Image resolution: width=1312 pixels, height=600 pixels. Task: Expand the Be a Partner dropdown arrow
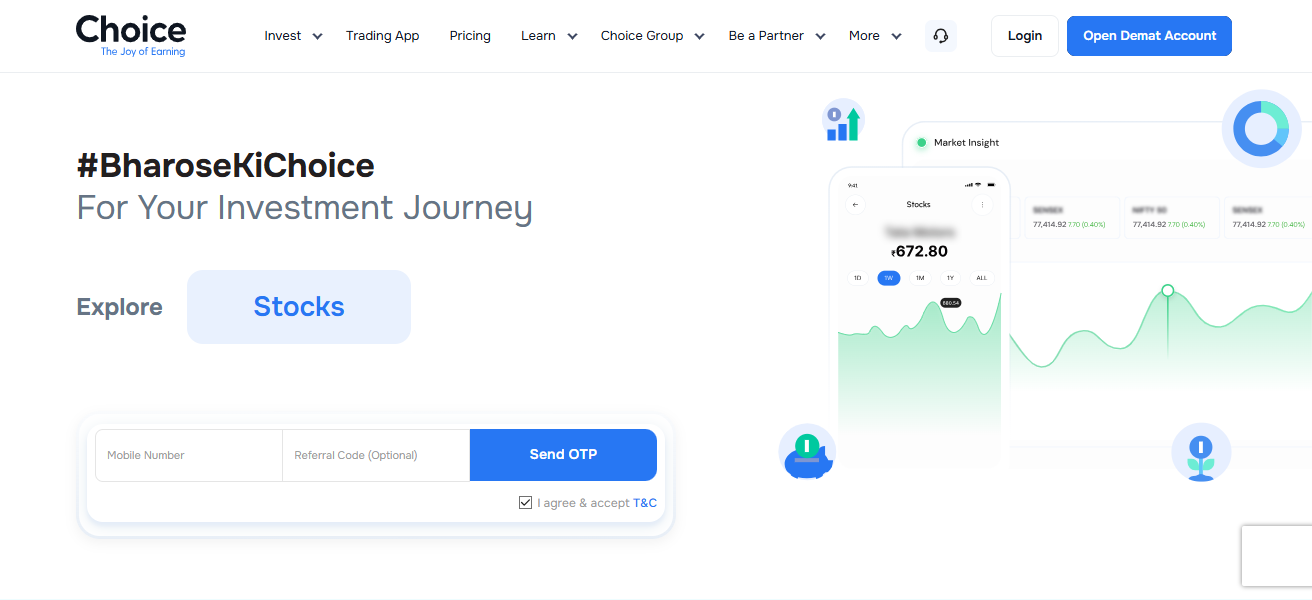click(x=820, y=36)
